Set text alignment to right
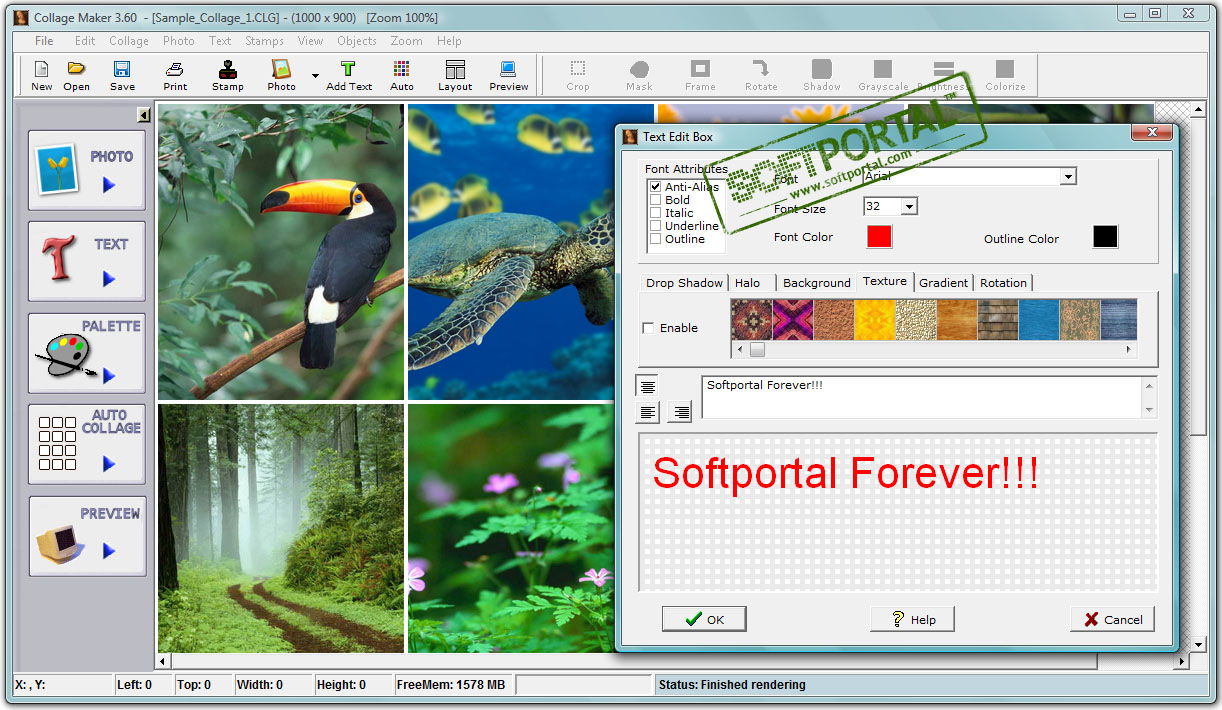This screenshot has height=710, width=1222. (681, 411)
